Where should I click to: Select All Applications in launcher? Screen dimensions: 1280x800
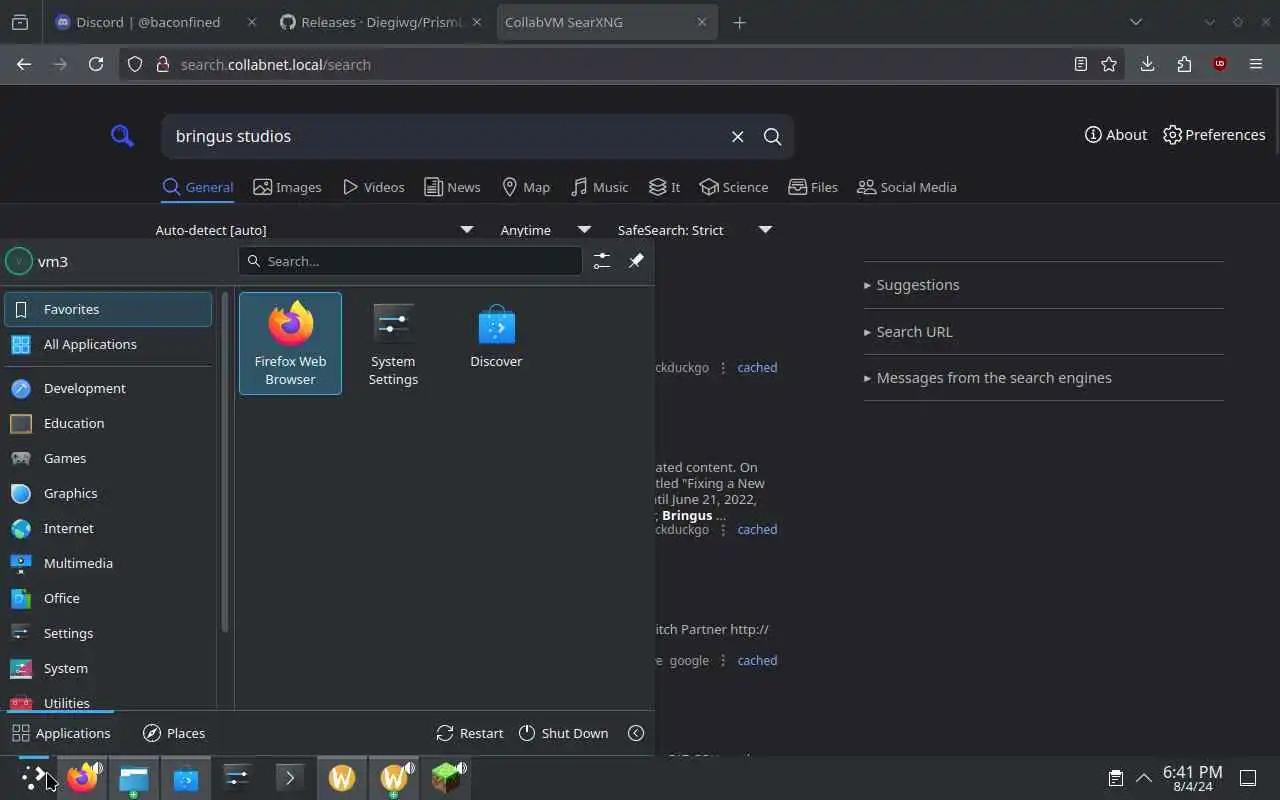pyautogui.click(x=108, y=344)
